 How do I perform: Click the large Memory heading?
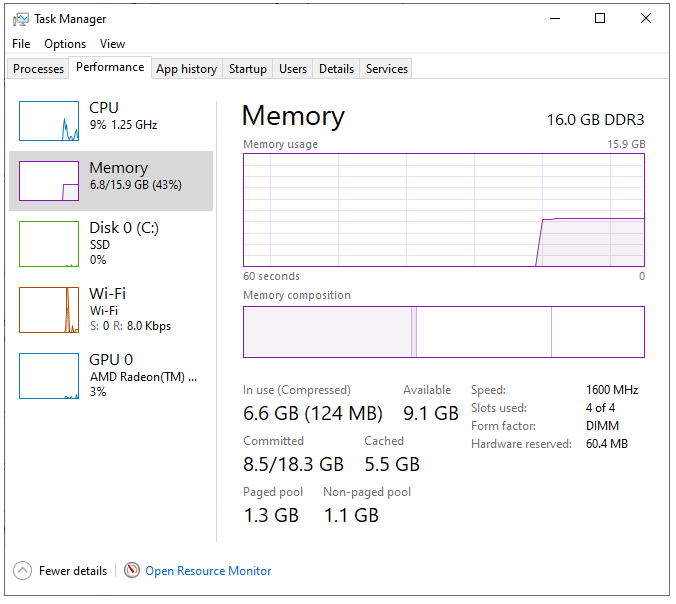[293, 116]
